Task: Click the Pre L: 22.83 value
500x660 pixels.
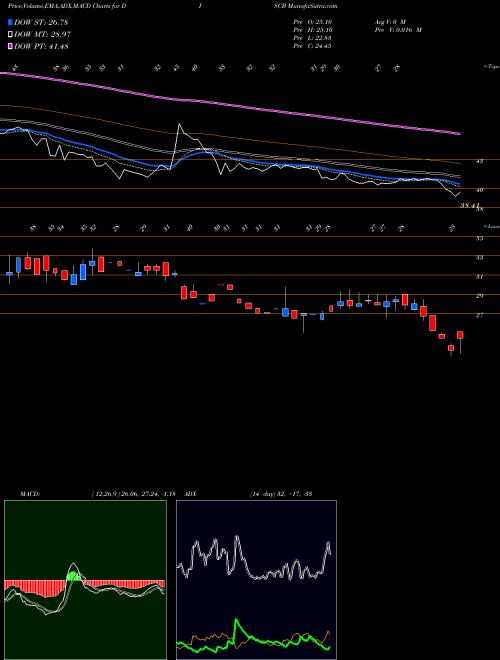Action: [313, 38]
